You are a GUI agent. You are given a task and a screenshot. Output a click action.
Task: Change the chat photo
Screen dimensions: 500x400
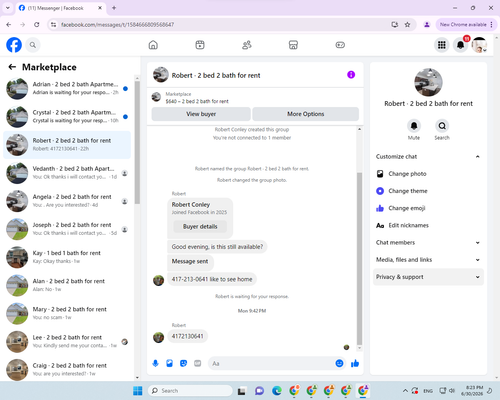[428, 174]
